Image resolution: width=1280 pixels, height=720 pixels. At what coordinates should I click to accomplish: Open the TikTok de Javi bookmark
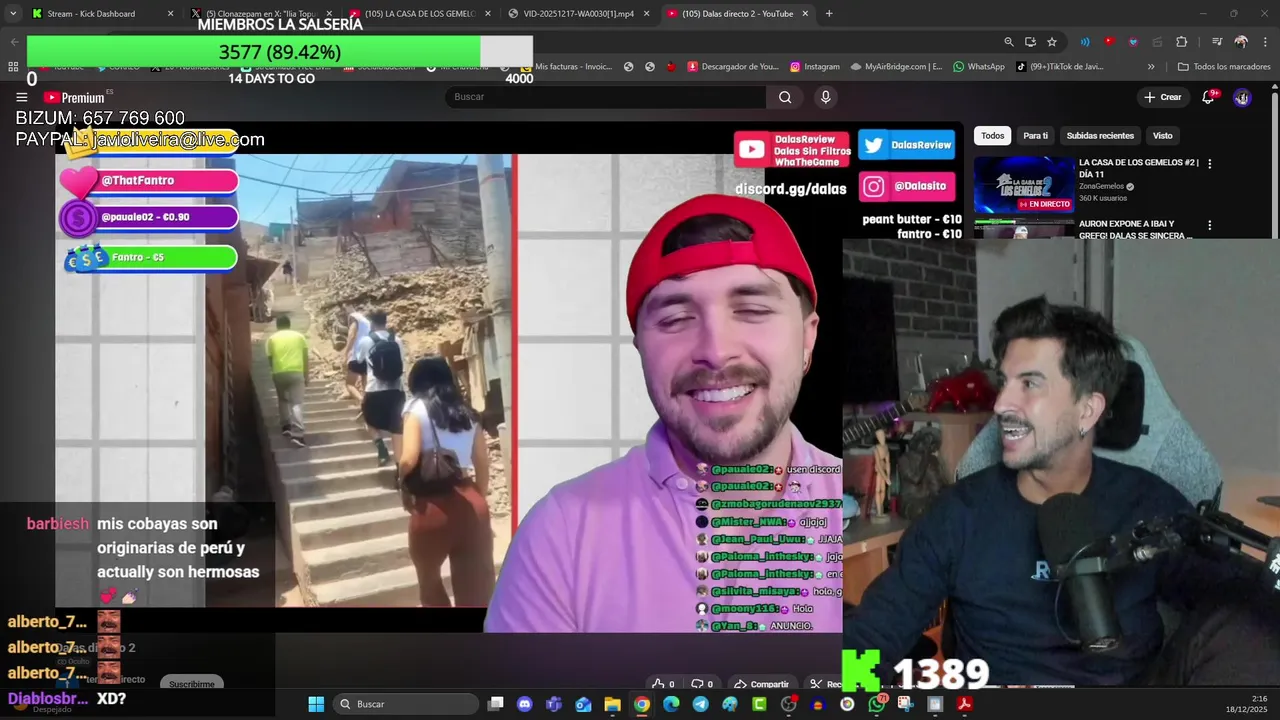(1060, 67)
